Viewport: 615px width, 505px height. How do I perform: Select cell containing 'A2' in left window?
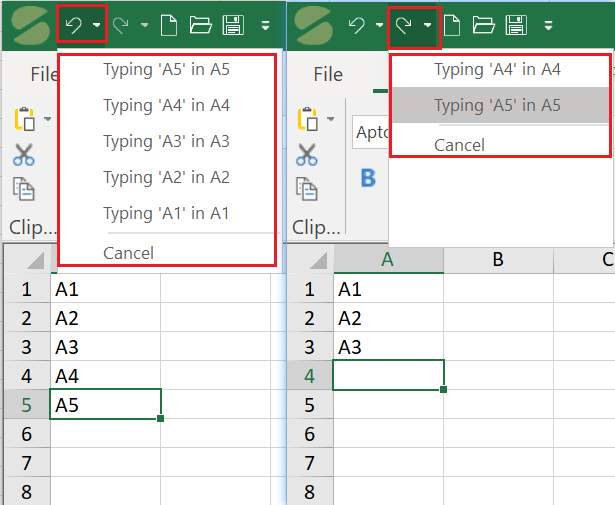click(x=106, y=318)
